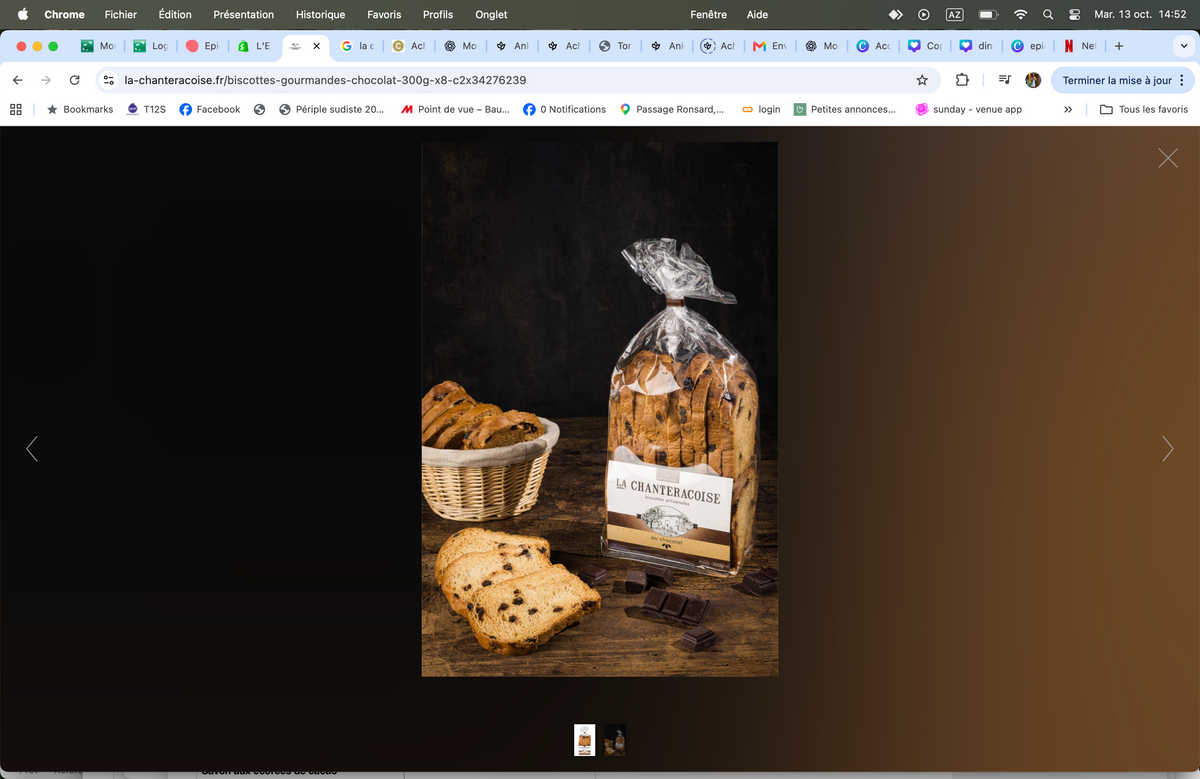Open the unlabeled globe bookmark
Screen dimensions: 1200x779
(259, 109)
